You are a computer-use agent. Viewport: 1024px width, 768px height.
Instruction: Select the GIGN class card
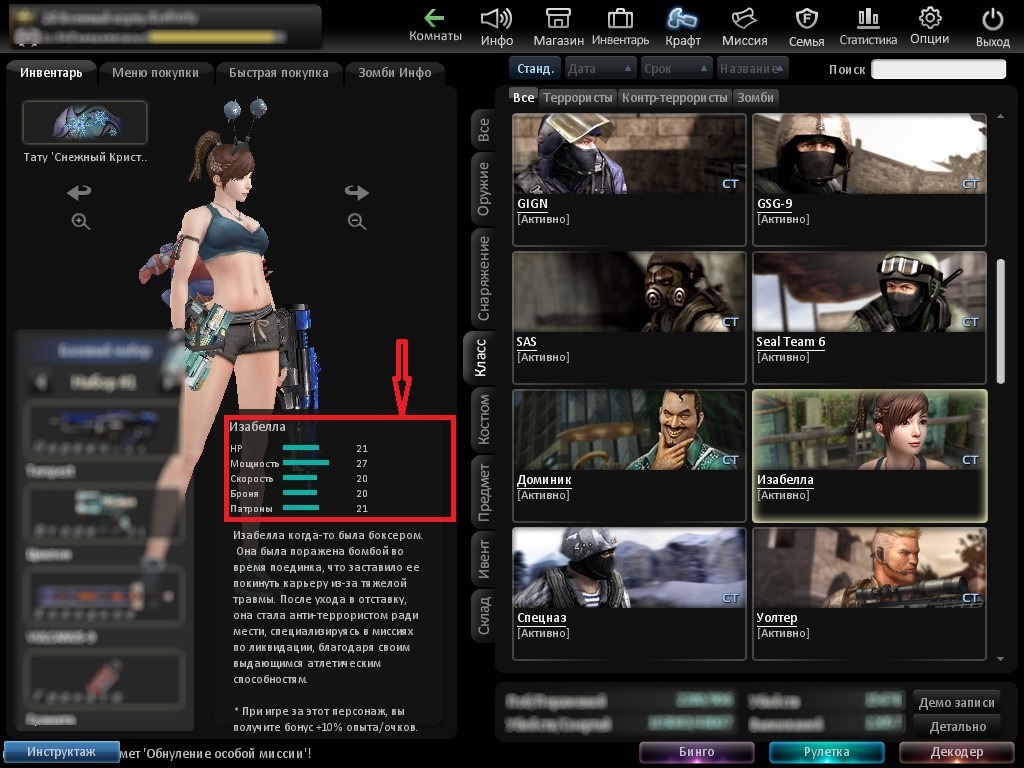[x=630, y=180]
